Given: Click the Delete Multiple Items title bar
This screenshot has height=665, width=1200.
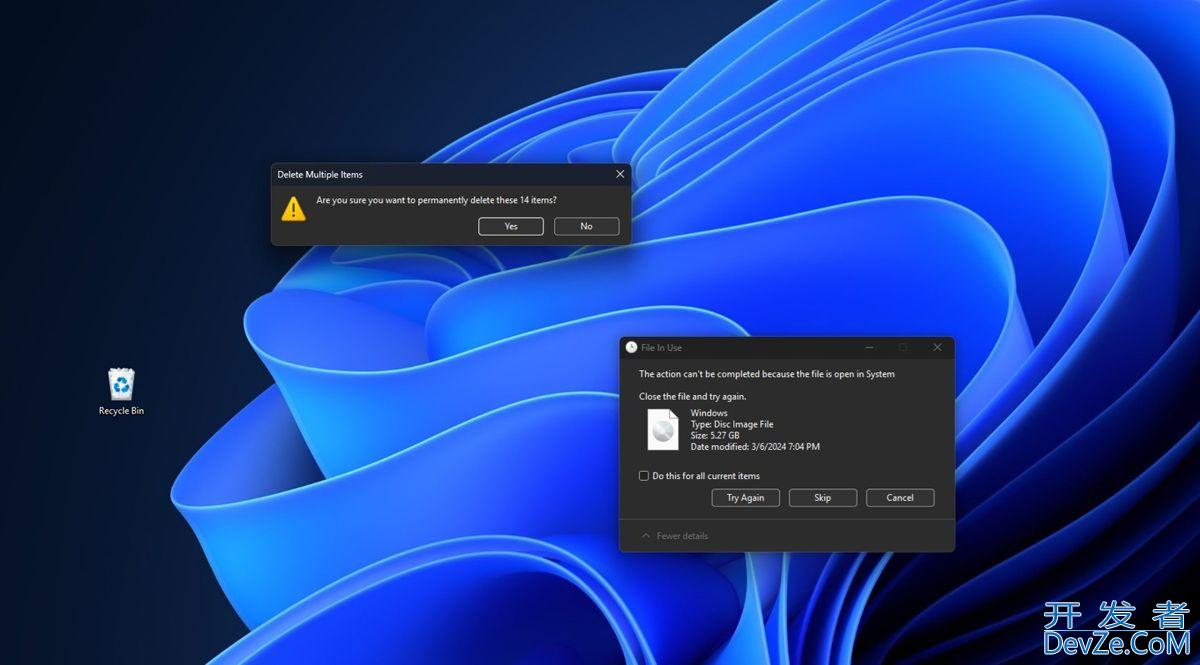Looking at the screenshot, I should (x=420, y=173).
